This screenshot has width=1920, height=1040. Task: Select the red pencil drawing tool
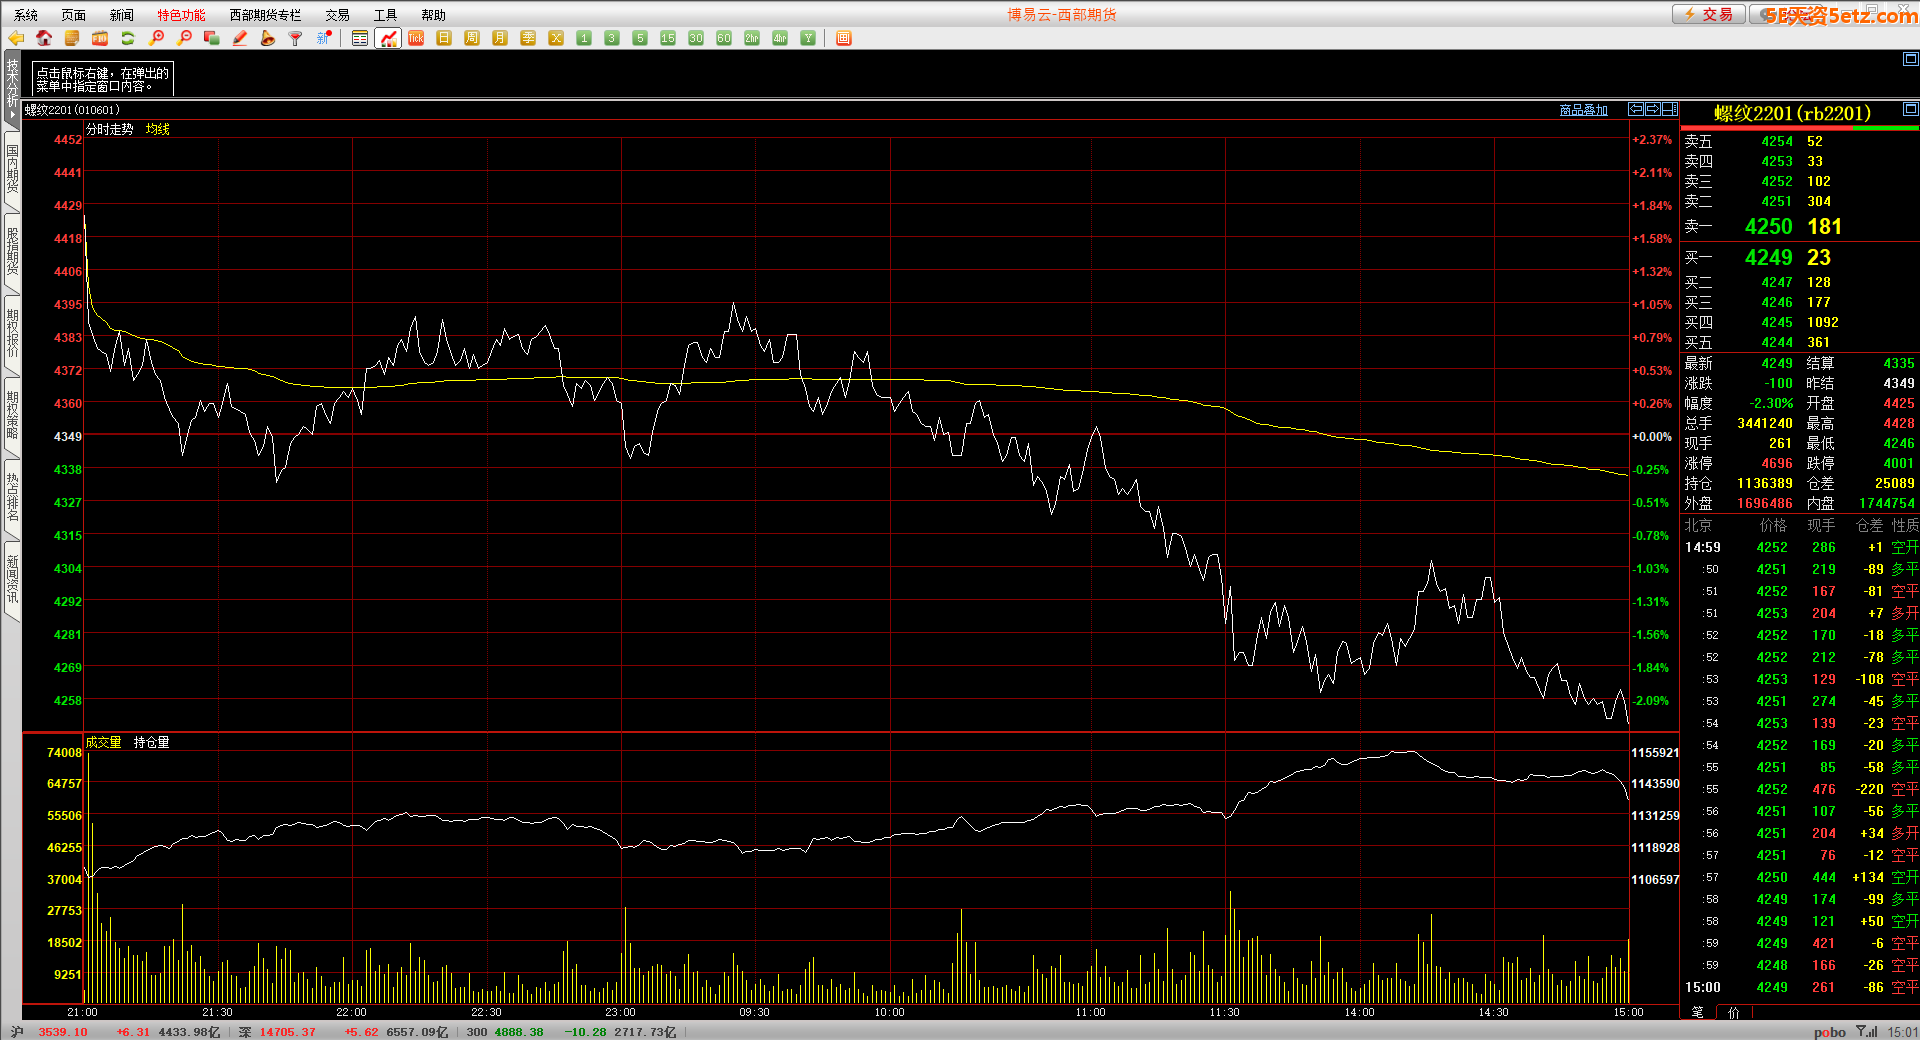240,38
